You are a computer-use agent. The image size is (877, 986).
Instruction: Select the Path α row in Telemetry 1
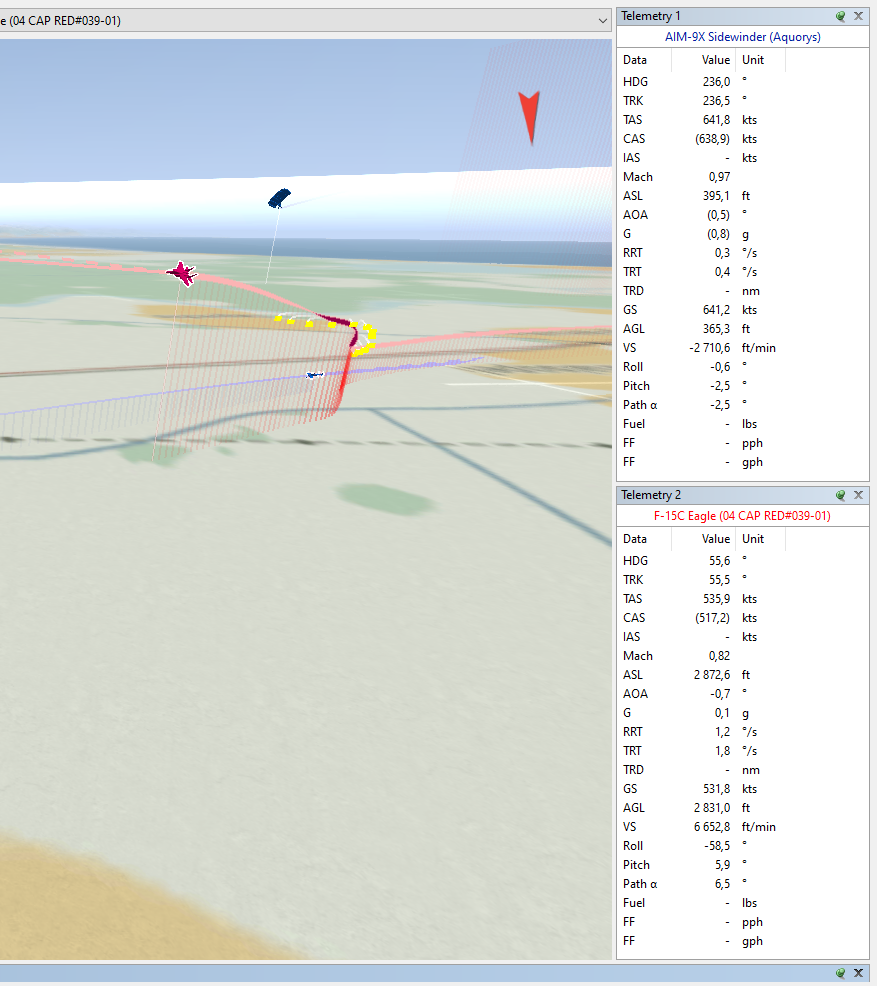click(742, 405)
